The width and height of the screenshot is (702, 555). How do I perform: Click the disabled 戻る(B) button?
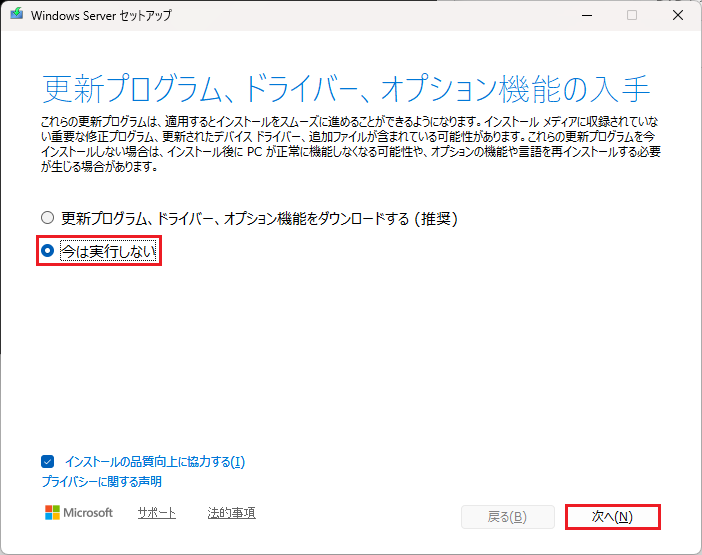[x=507, y=517]
